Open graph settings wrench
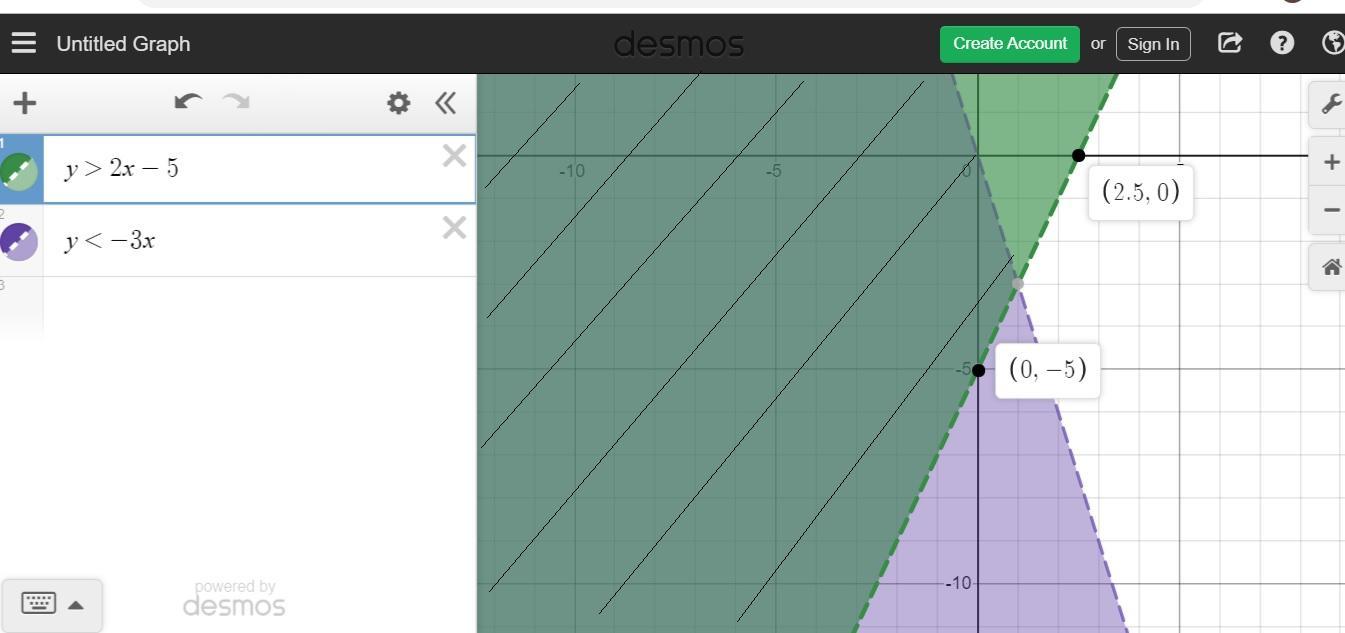This screenshot has height=633, width=1345. (1330, 103)
